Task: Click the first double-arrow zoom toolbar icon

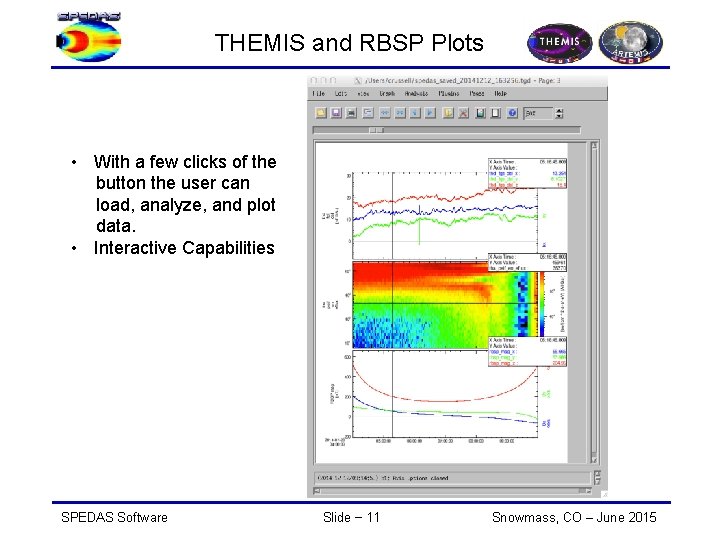Action: tap(385, 112)
